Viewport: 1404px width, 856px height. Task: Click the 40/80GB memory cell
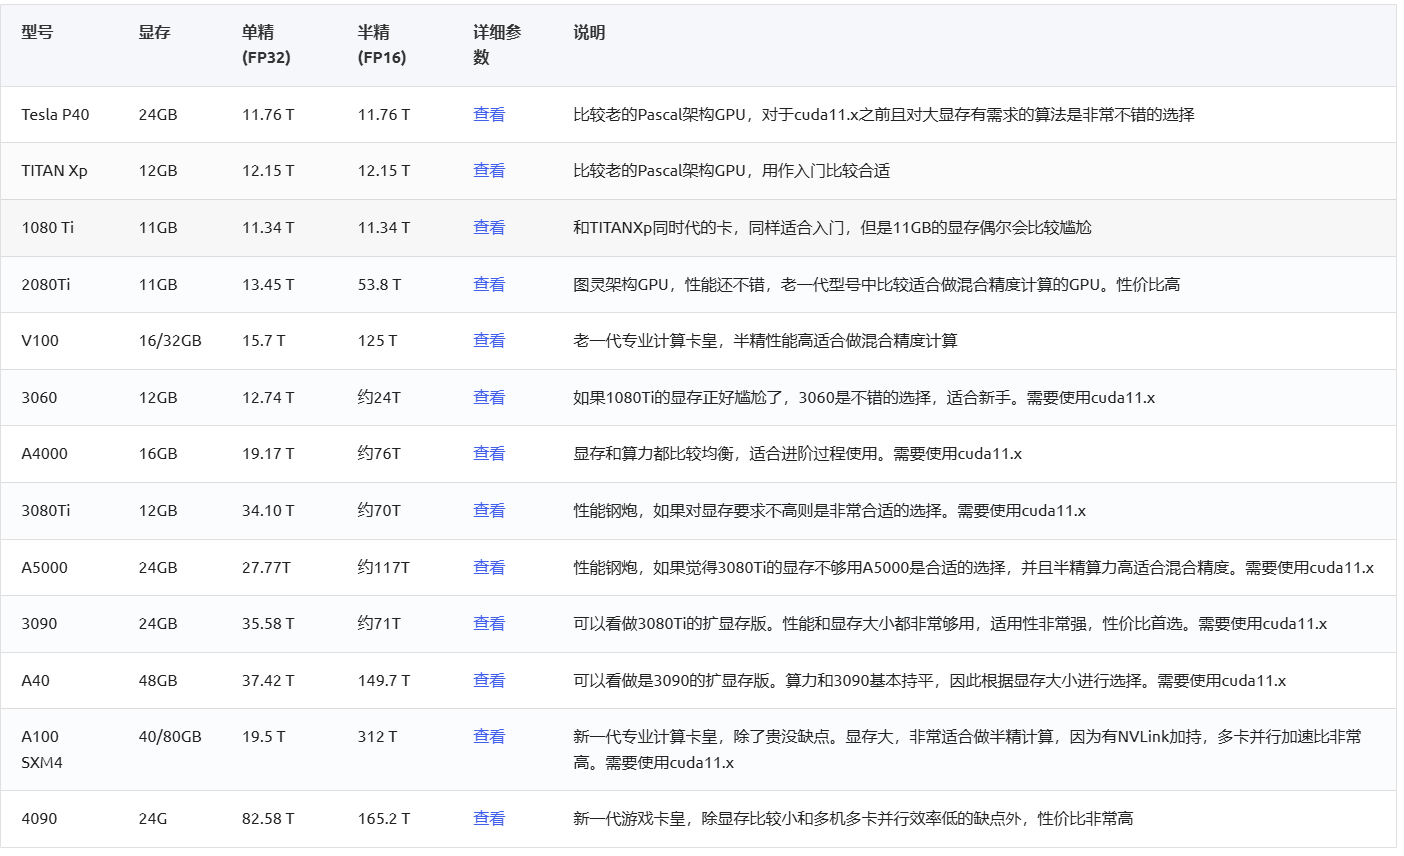(170, 737)
